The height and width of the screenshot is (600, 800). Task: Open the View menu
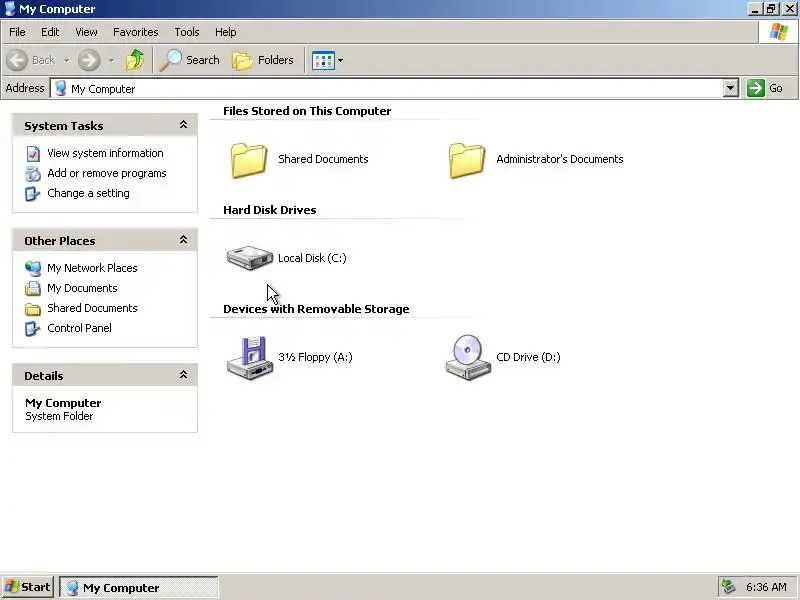pos(86,32)
